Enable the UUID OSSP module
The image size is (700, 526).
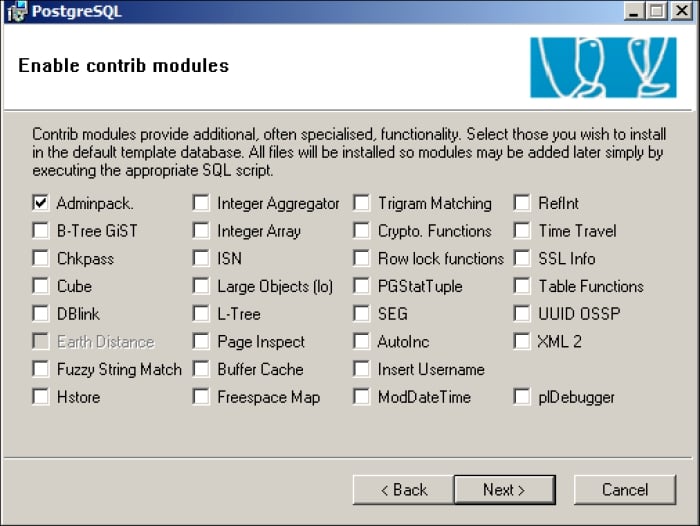click(522, 314)
